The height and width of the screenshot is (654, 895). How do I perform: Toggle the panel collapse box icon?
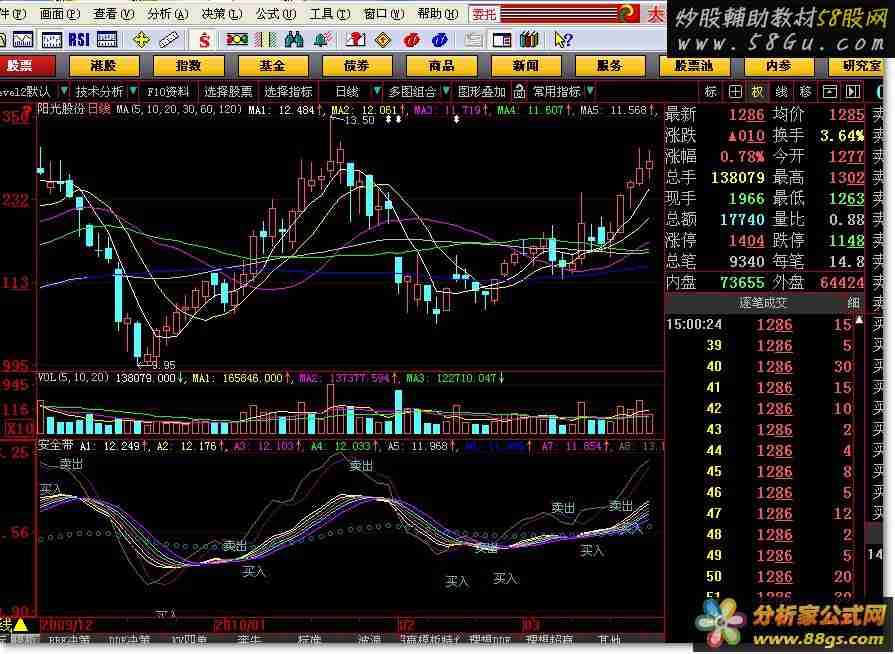(x=829, y=91)
